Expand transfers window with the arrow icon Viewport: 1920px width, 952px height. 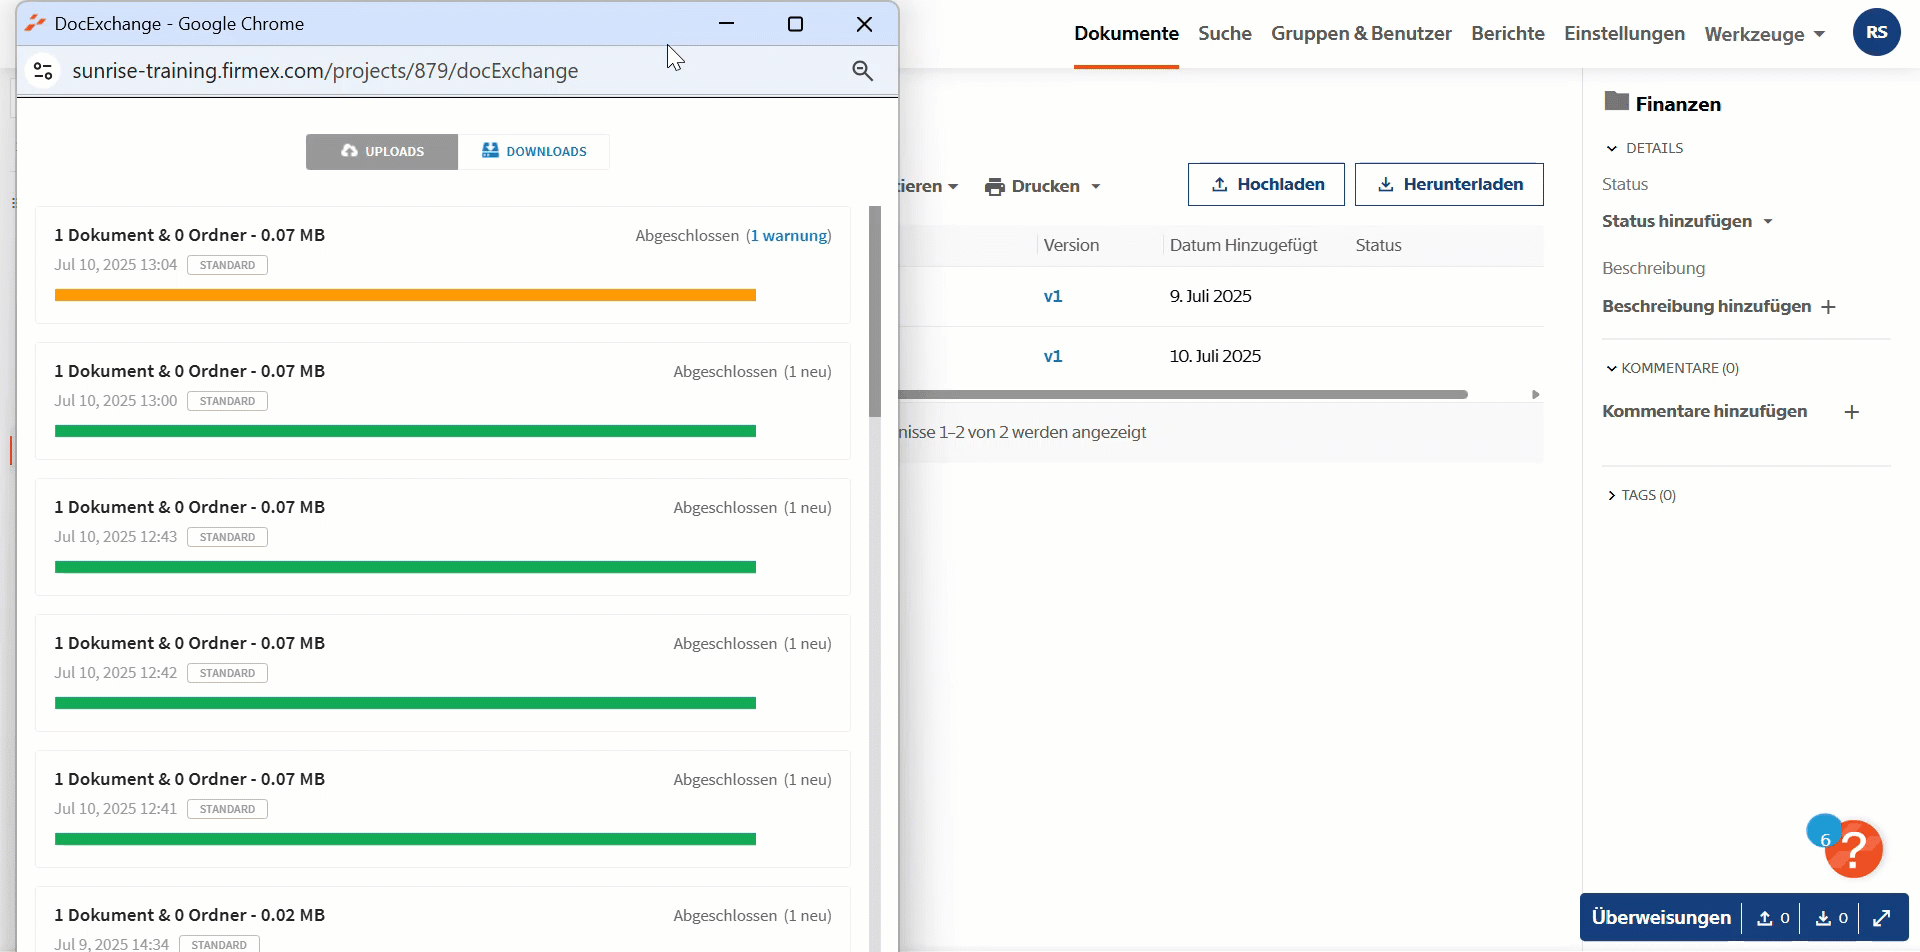click(1882, 918)
